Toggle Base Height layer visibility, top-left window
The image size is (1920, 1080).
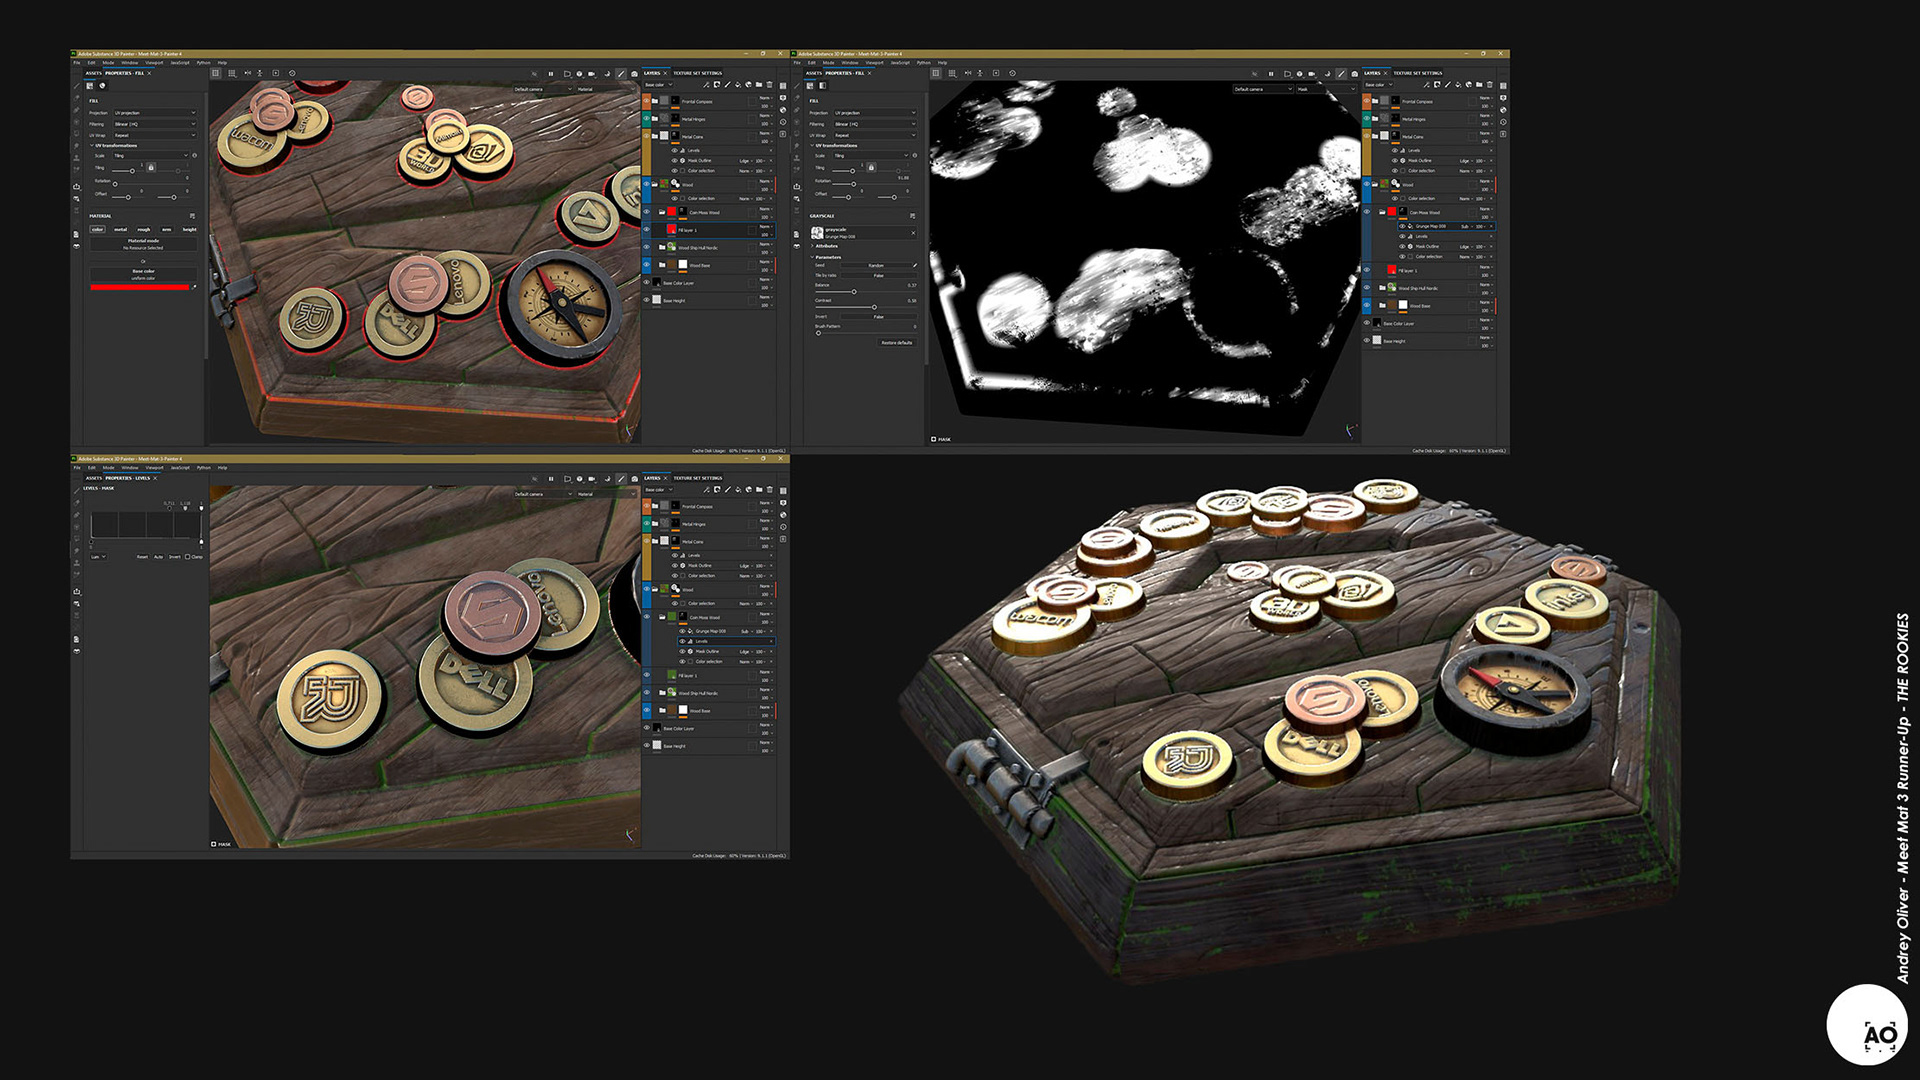pyautogui.click(x=646, y=300)
